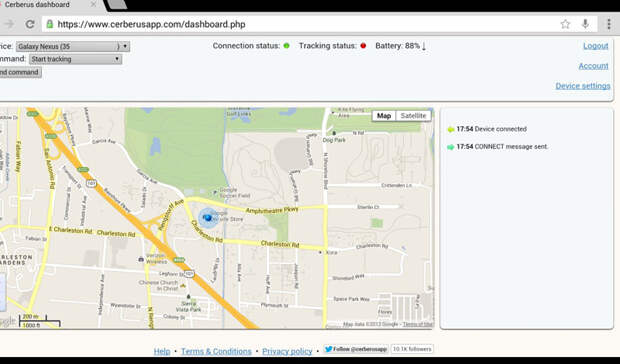Open the Device settings link
The height and width of the screenshot is (364, 620).
583,86
